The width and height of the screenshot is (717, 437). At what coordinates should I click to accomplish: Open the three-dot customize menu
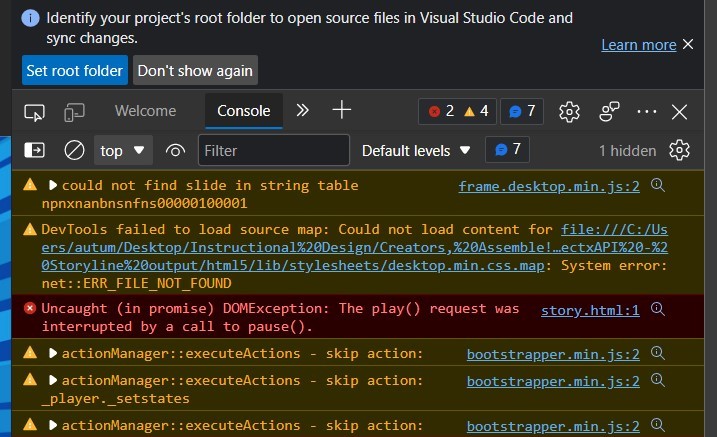(x=647, y=111)
